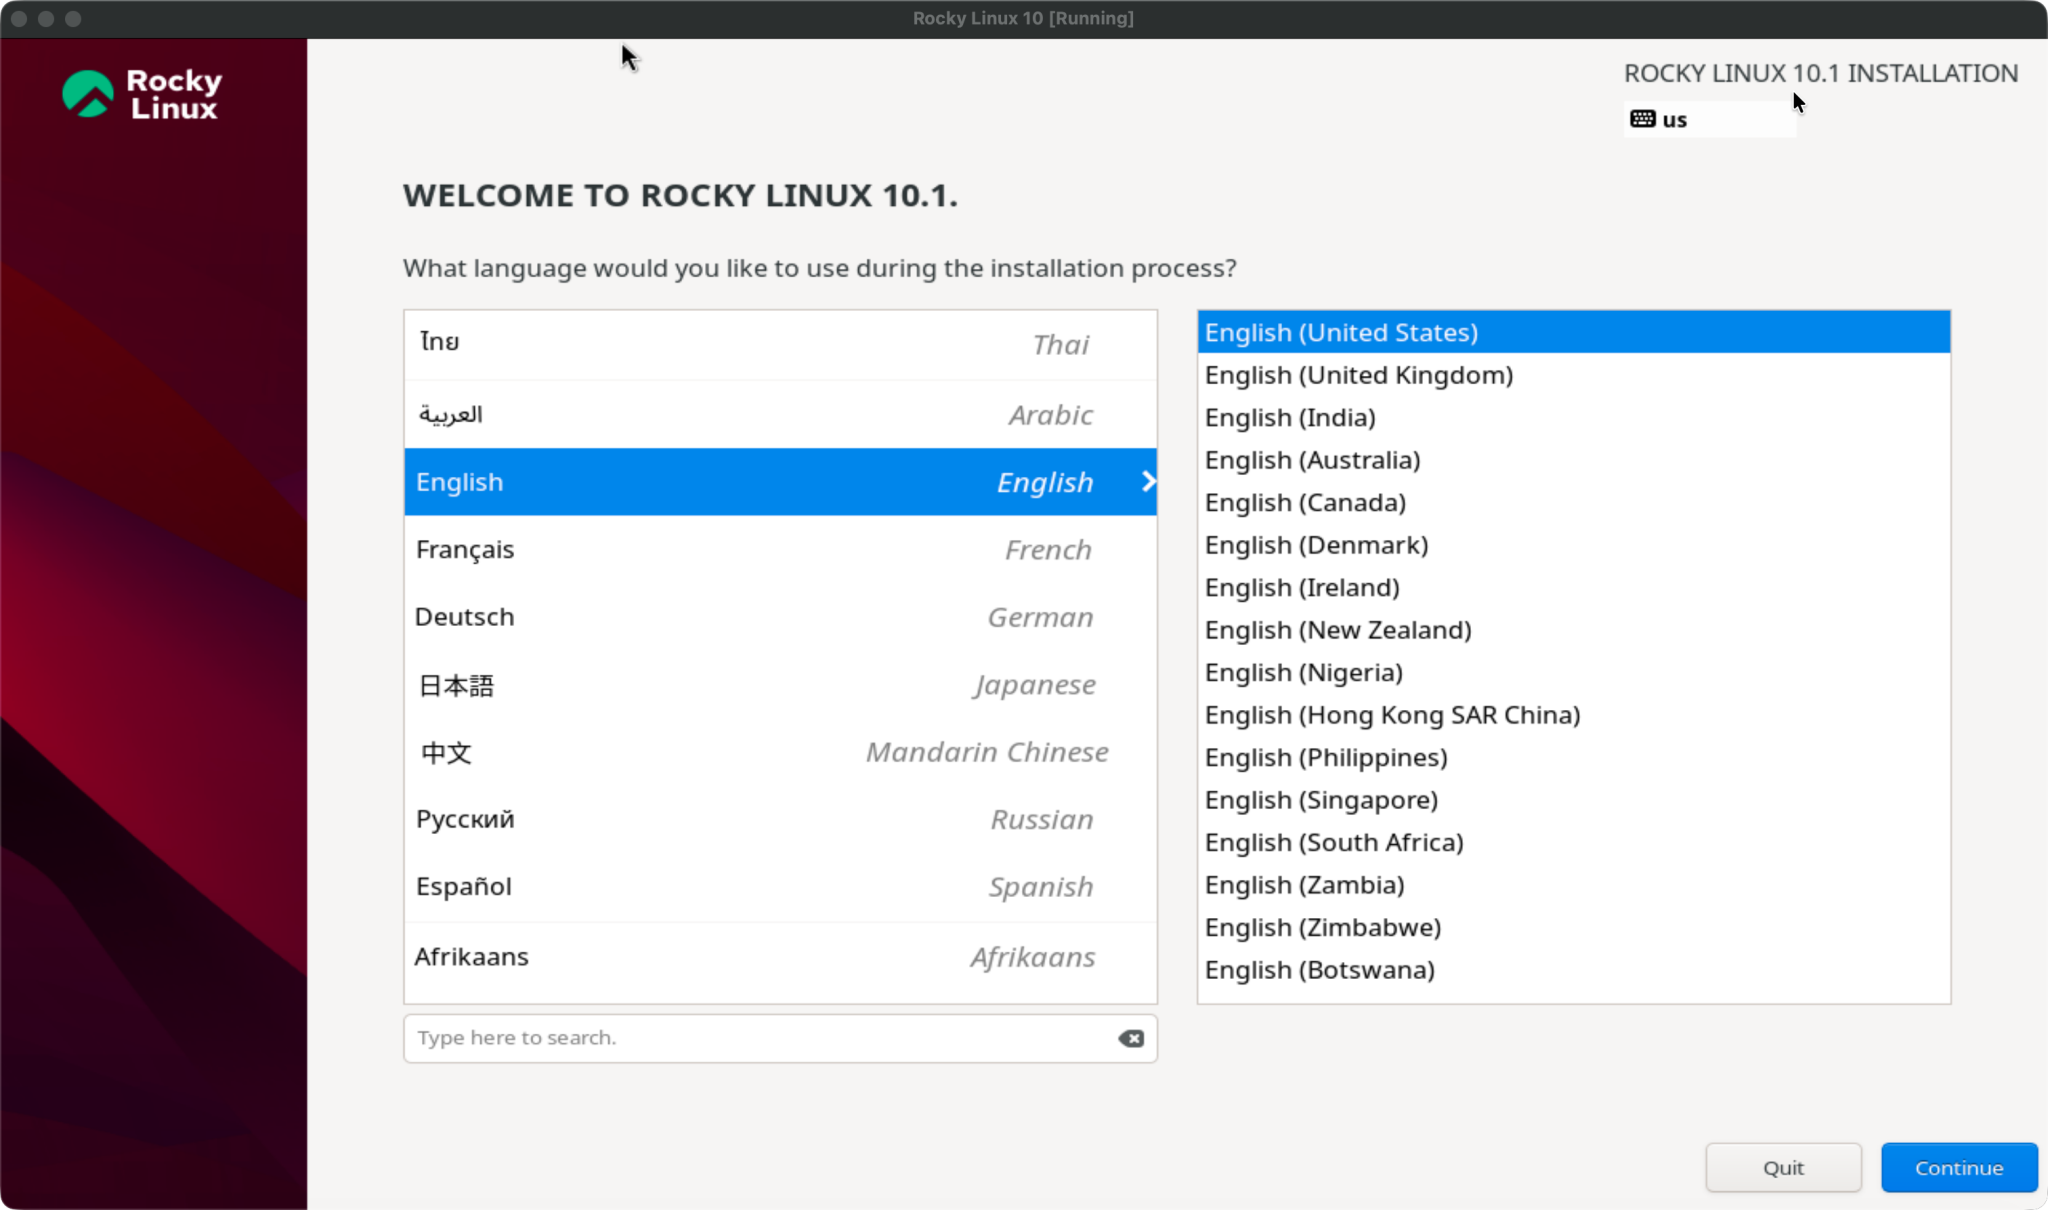Choose English (India) locale
Viewport: 2048px width, 1210px height.
click(x=1574, y=417)
